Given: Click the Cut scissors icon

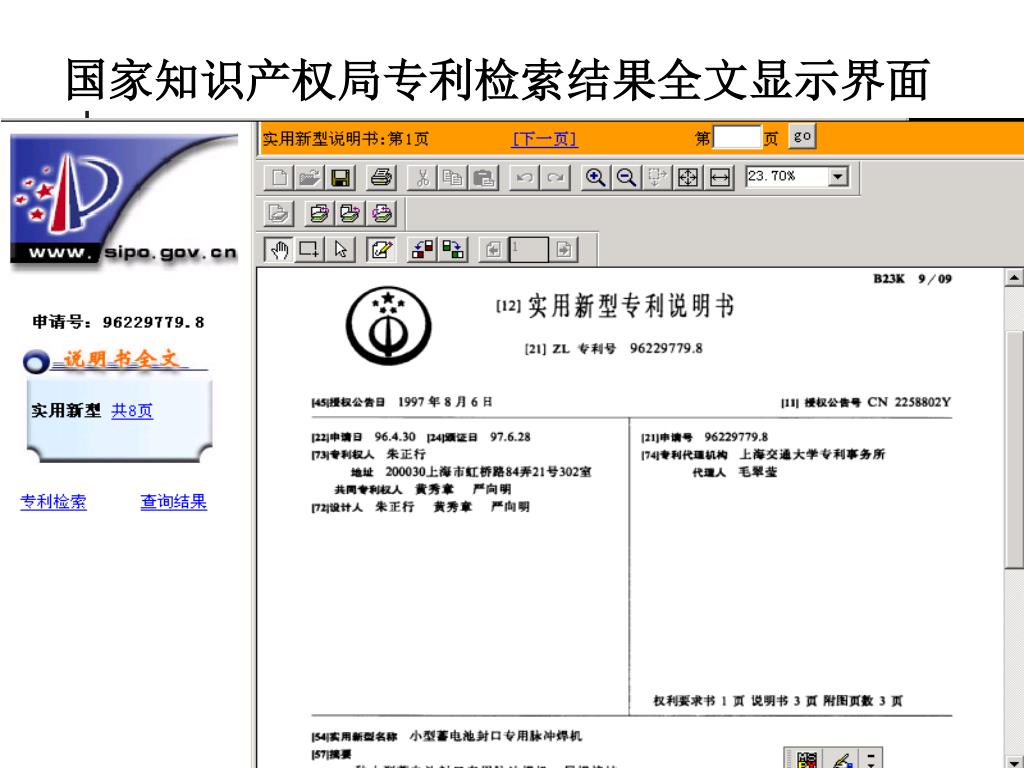Looking at the screenshot, I should [422, 178].
